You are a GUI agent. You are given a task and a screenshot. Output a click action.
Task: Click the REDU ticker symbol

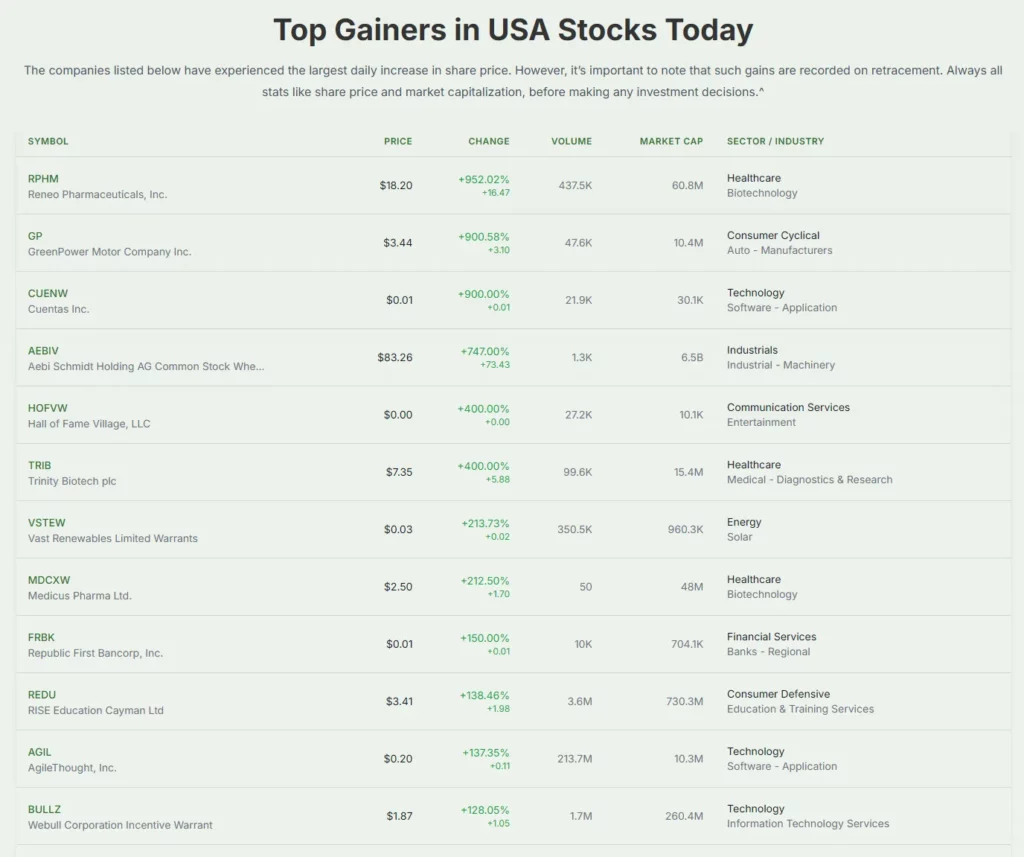tap(42, 695)
